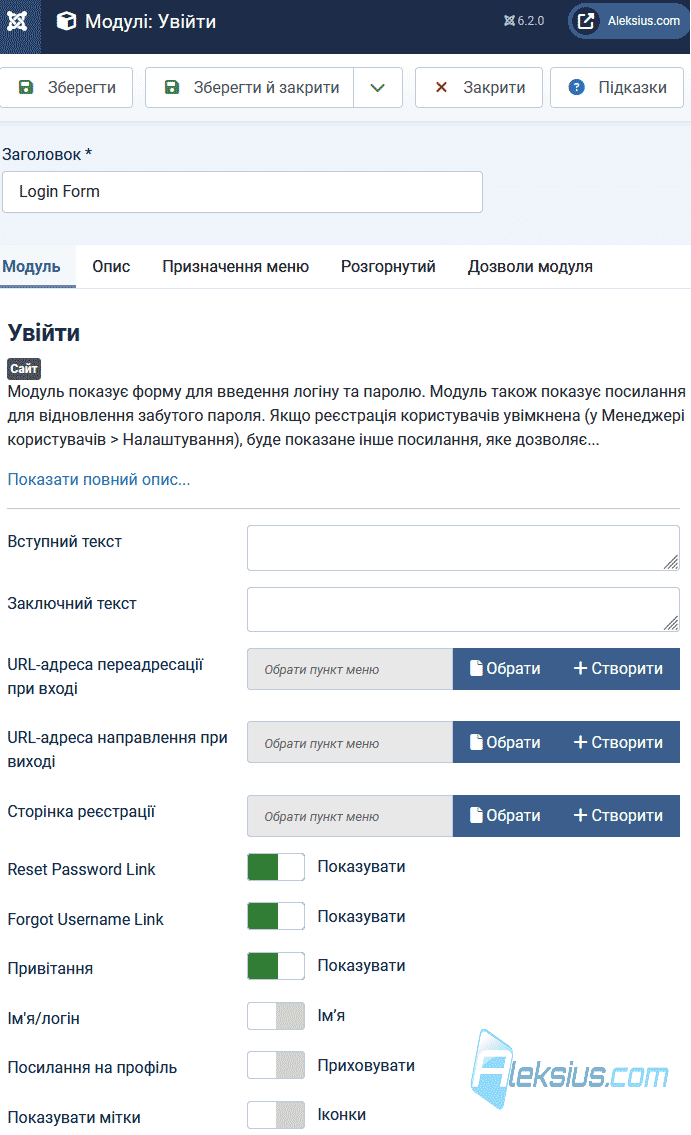Open the Призначення меню tab
Screen dimensions: 691x1135
tap(235, 266)
